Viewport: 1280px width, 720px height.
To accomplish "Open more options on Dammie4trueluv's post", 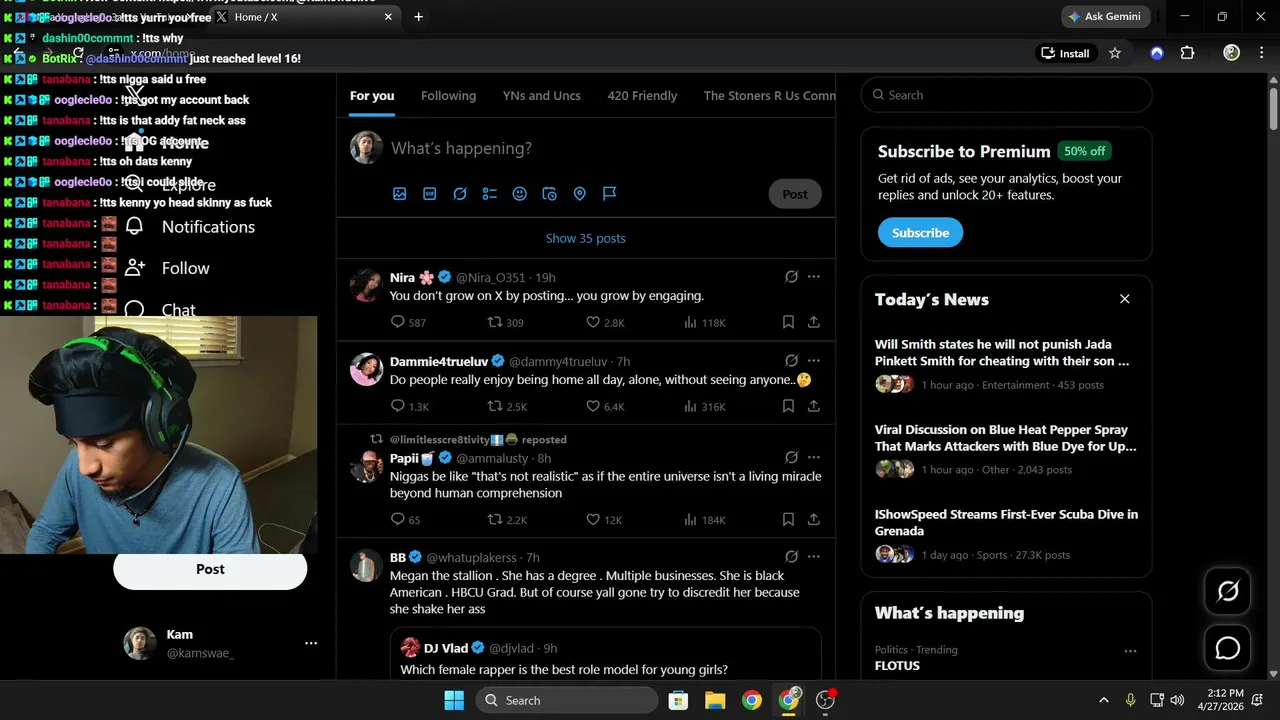I will (814, 361).
